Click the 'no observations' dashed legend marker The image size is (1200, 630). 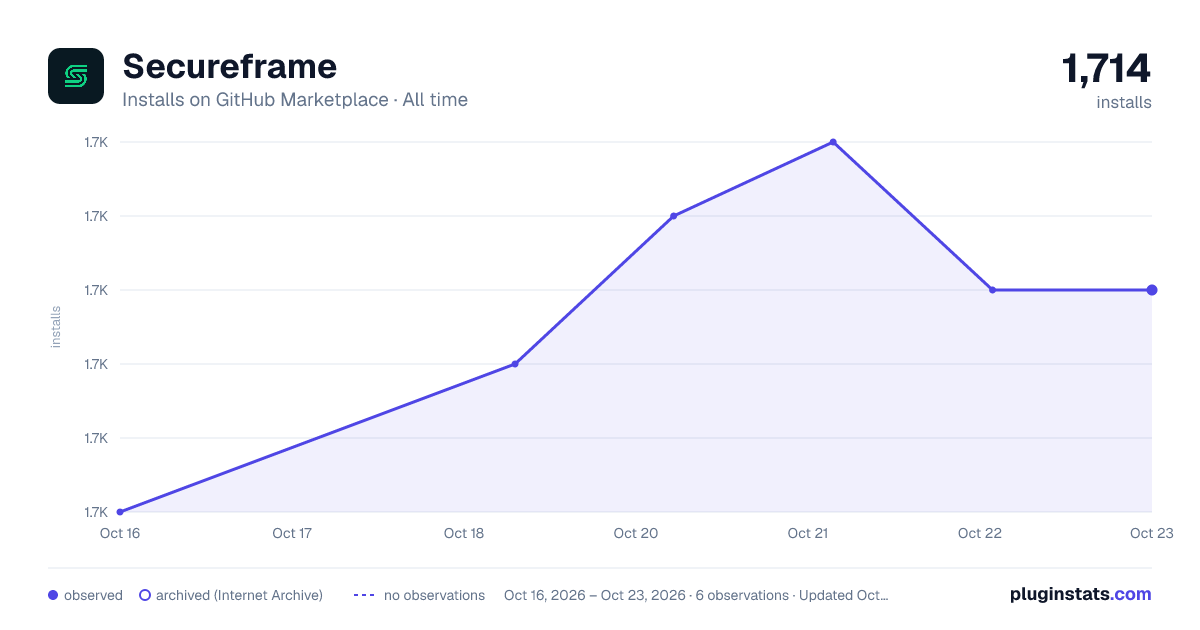[x=364, y=595]
